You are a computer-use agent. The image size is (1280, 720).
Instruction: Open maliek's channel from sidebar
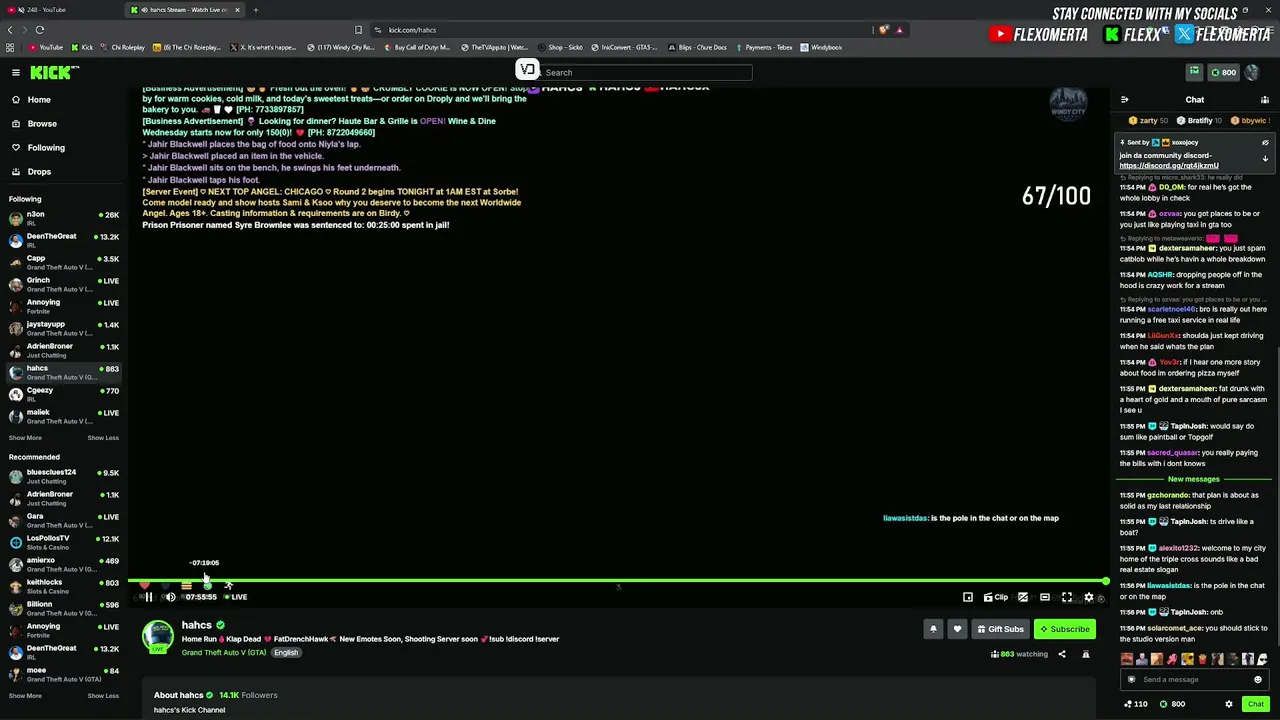click(63, 417)
